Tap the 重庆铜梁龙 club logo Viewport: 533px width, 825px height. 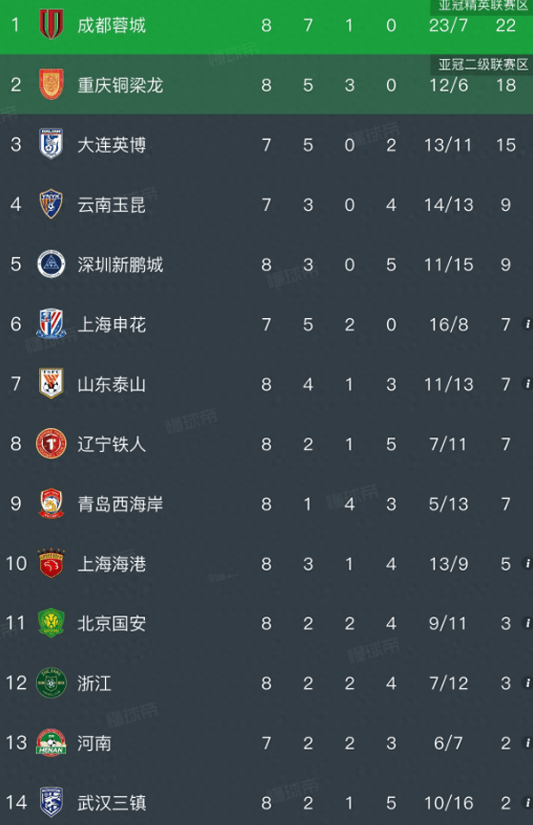pyautogui.click(x=51, y=84)
